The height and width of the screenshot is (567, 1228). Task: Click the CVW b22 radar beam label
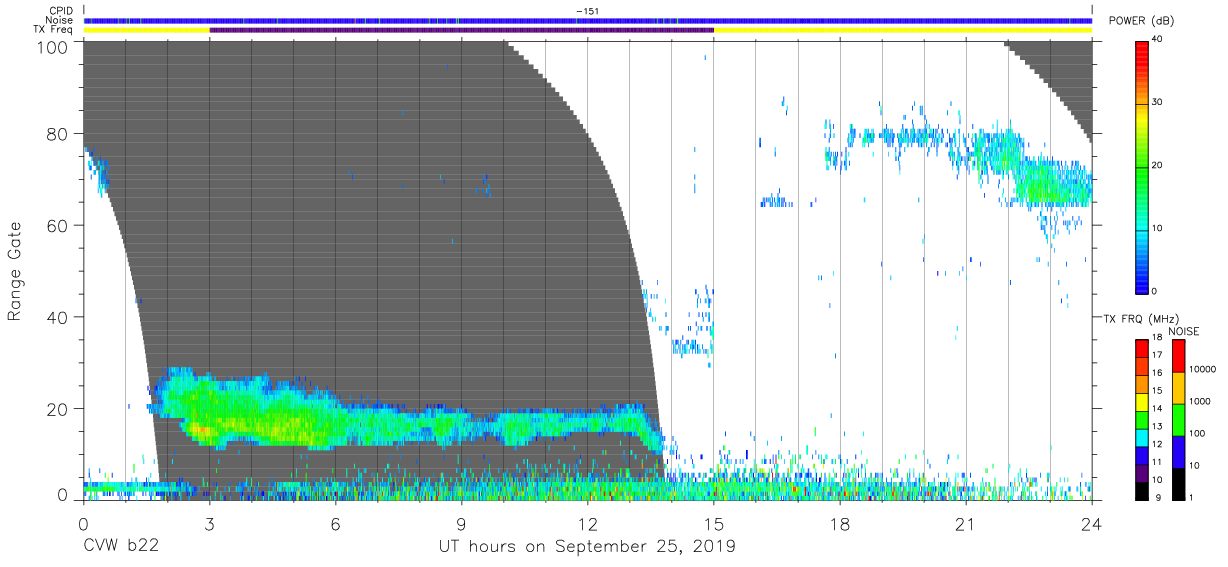click(120, 547)
